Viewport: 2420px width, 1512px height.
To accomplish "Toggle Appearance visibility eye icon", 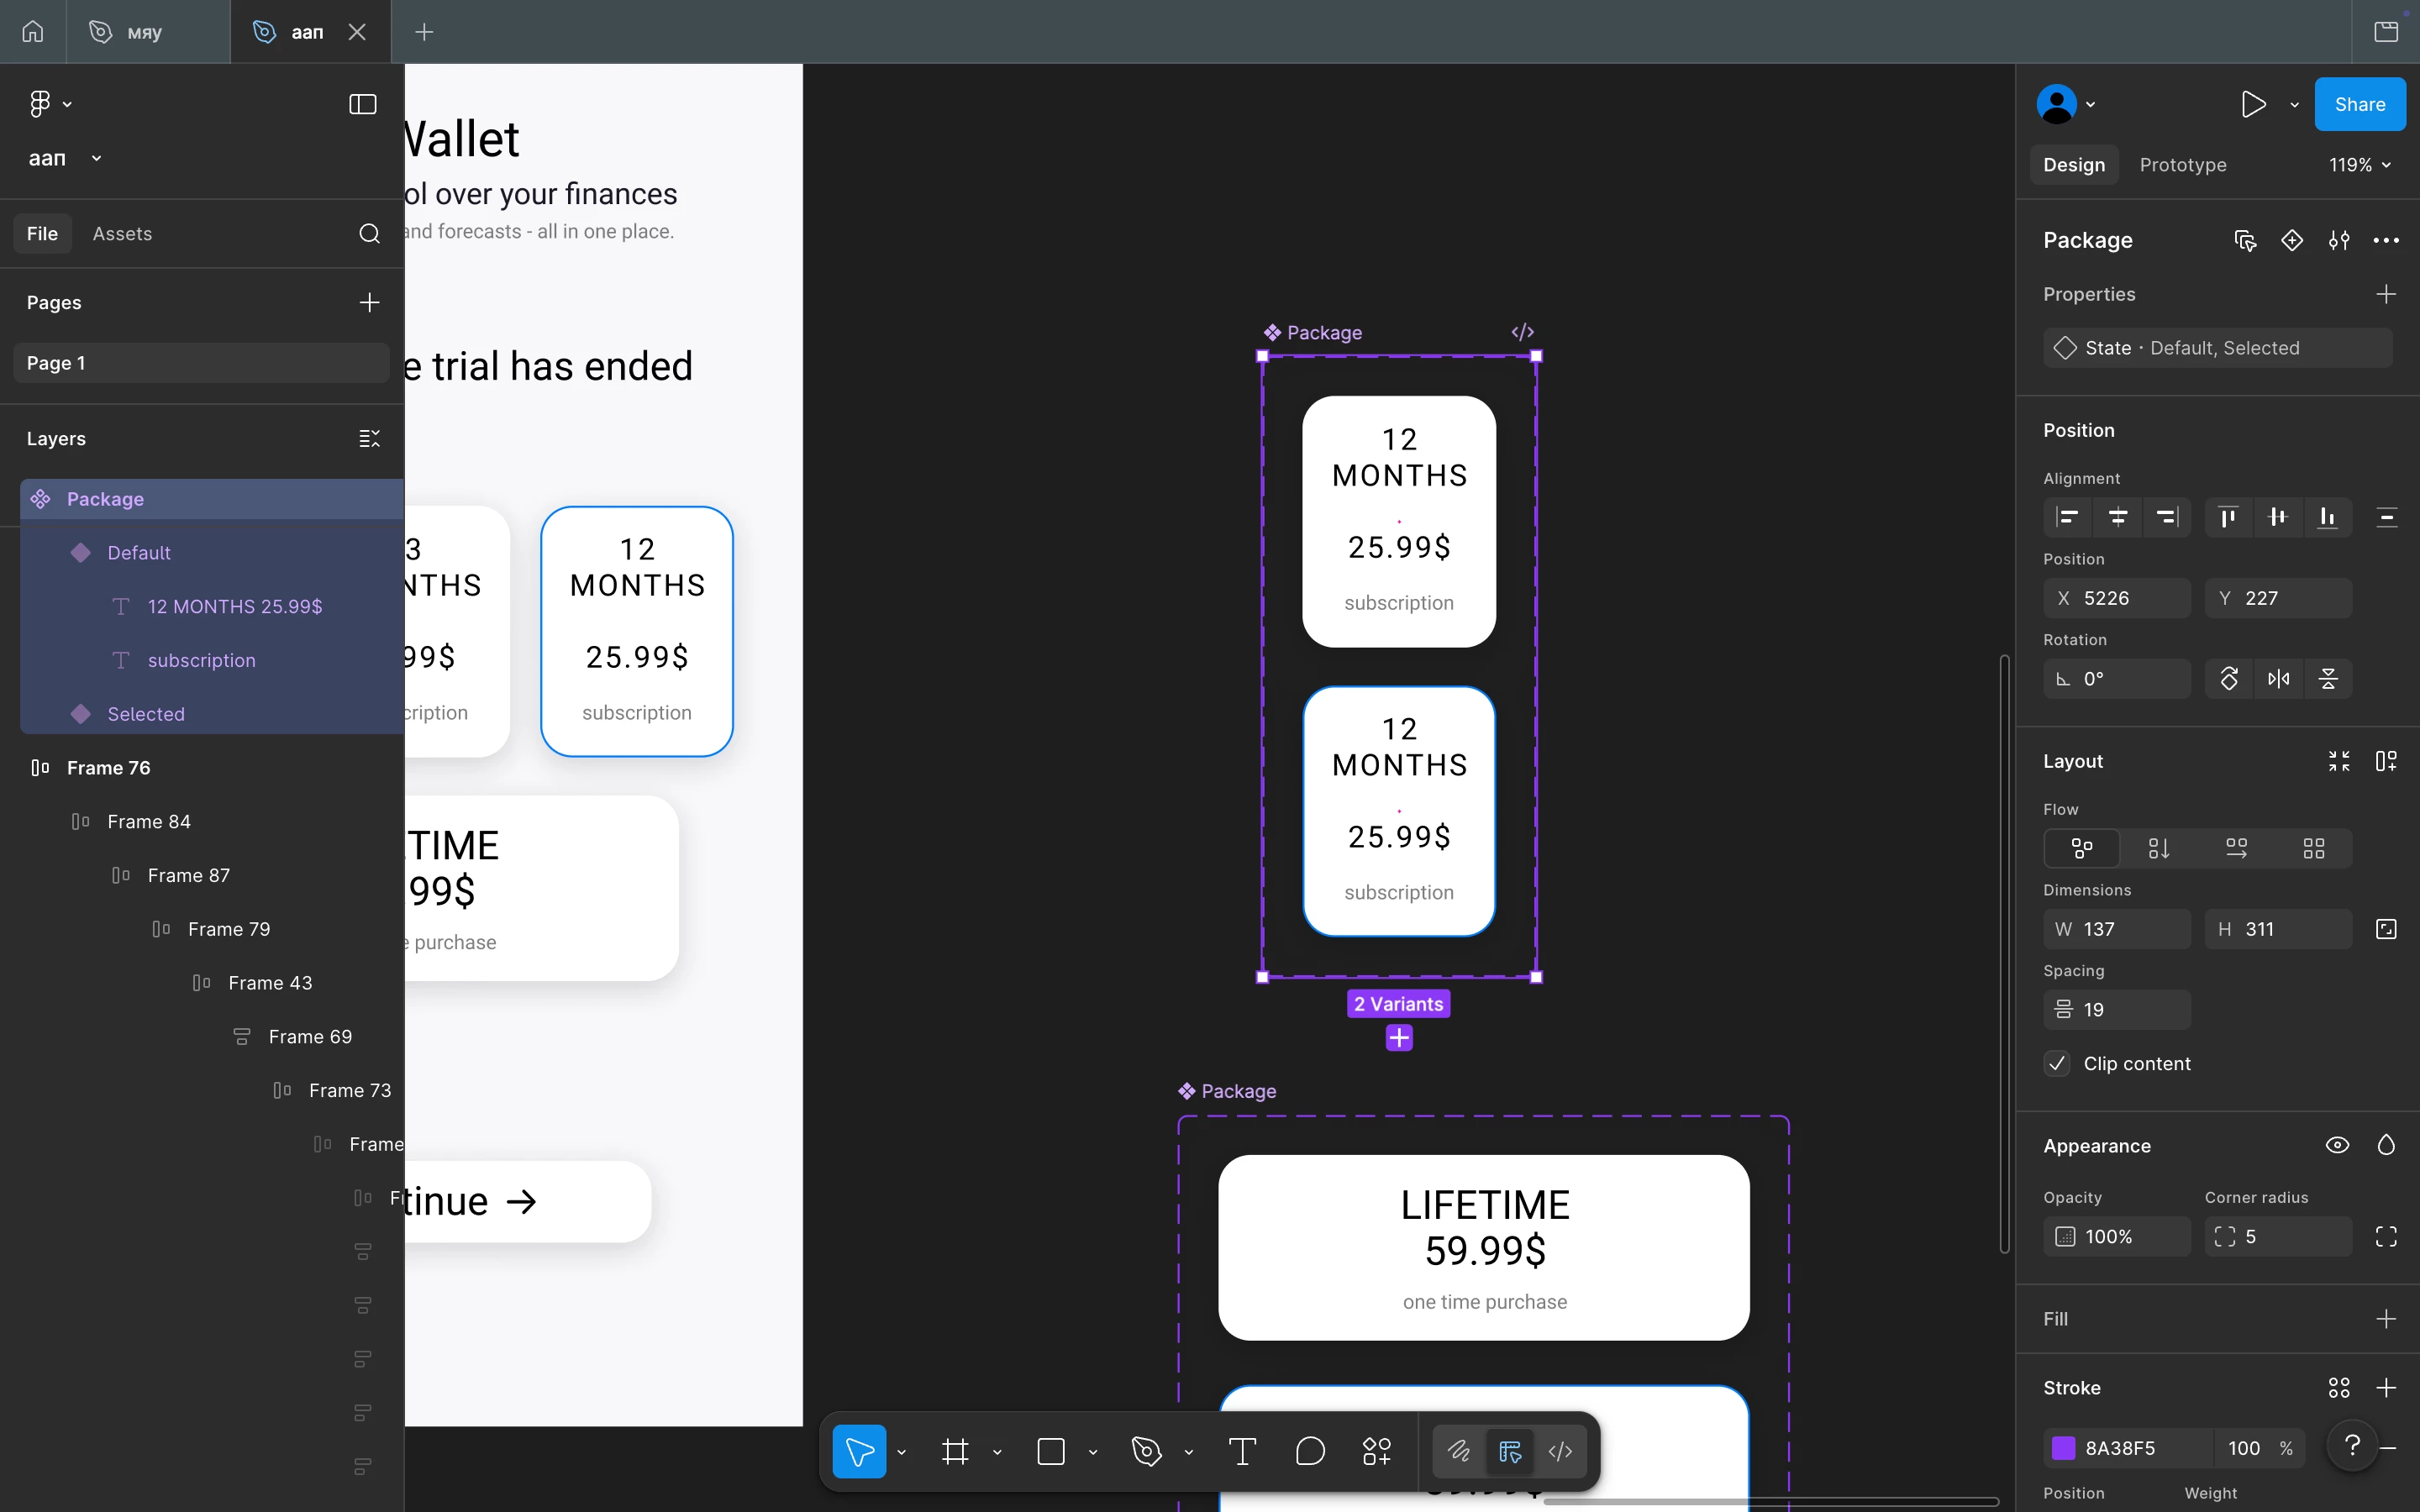I will click(x=2337, y=1145).
